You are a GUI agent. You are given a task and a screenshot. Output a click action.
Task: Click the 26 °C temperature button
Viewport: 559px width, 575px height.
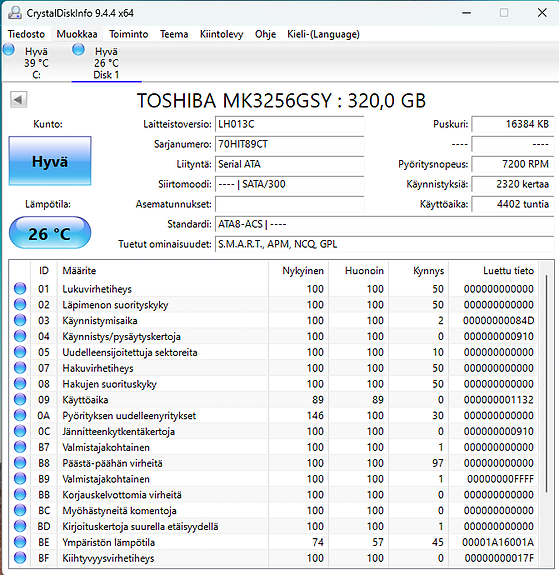50,233
